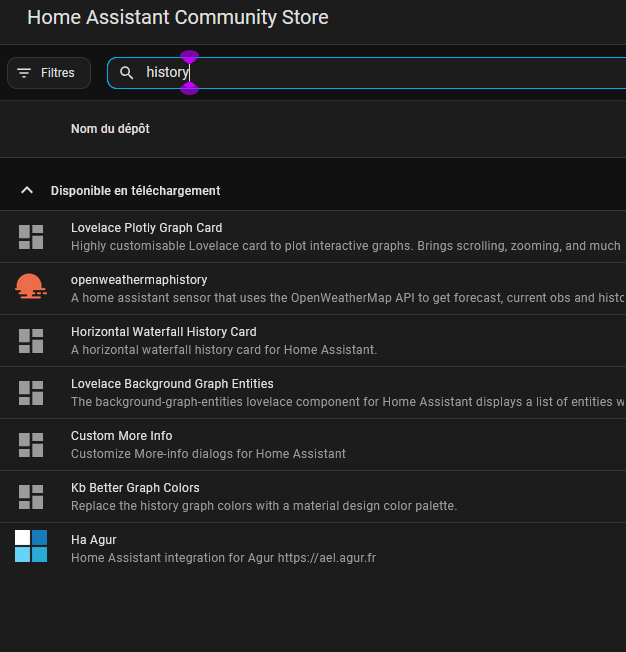Image resolution: width=626 pixels, height=652 pixels.
Task: Click the Ha Agur blue tiles icon
Action: [x=31, y=546]
